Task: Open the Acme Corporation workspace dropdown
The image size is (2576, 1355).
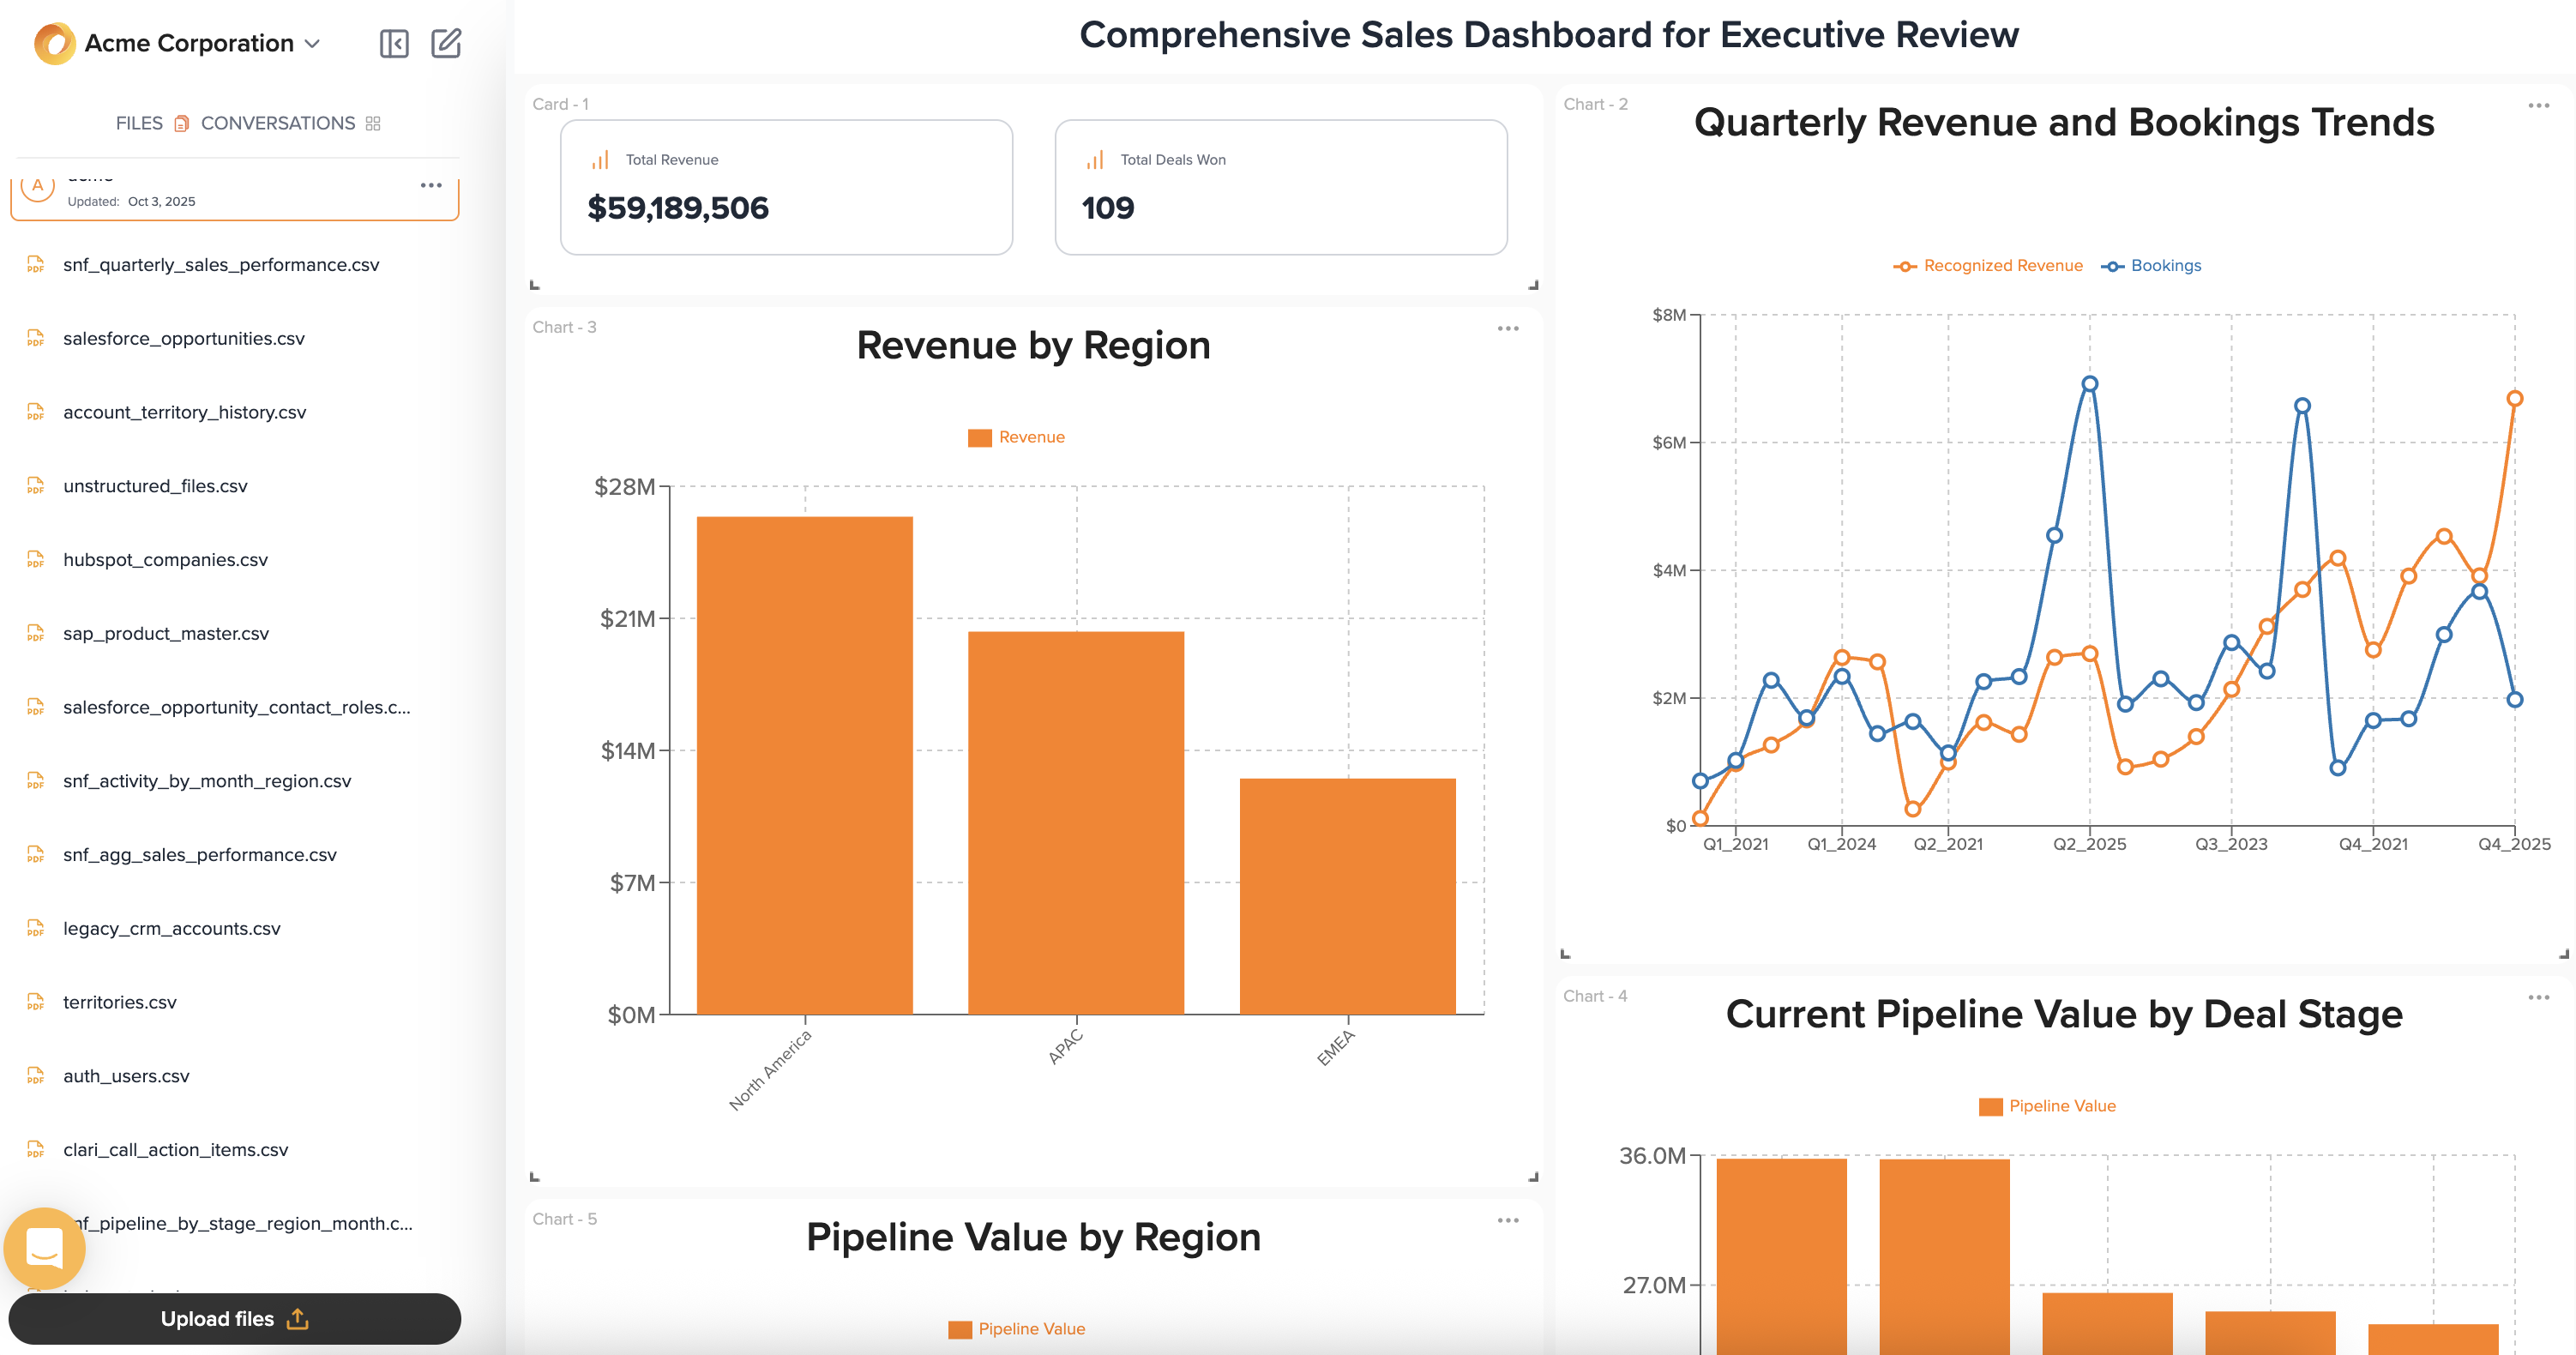Action: click(313, 43)
